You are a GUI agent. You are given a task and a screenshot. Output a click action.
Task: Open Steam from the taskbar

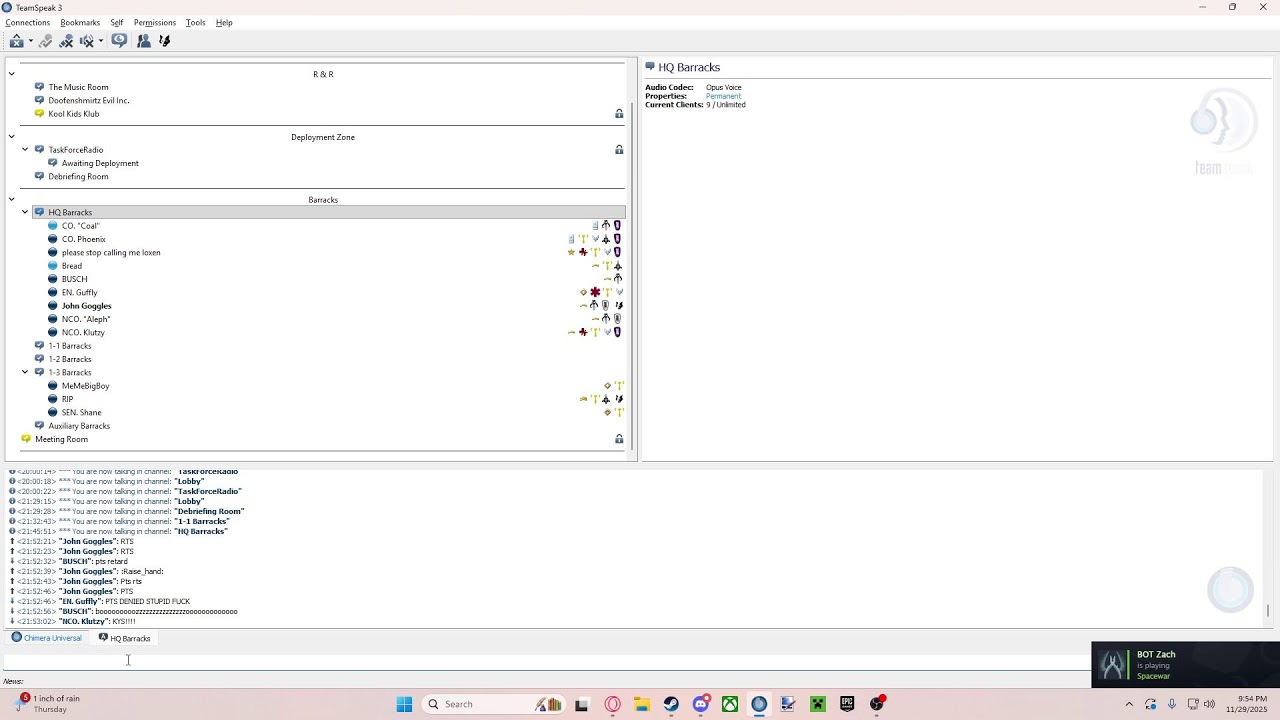coord(671,704)
